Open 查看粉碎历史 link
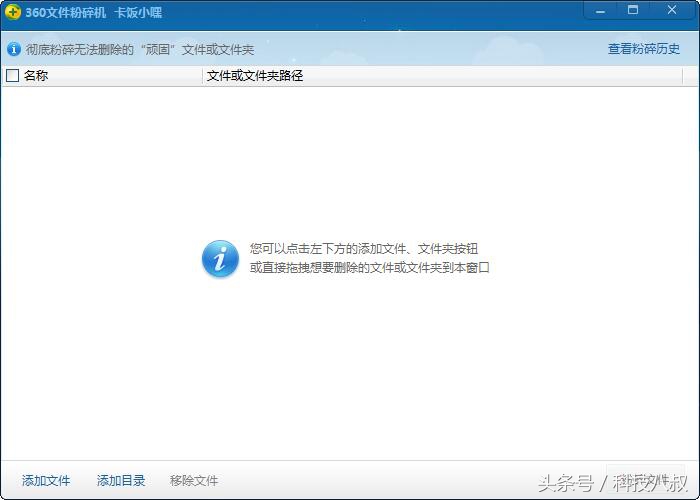This screenshot has width=700, height=500. click(644, 49)
